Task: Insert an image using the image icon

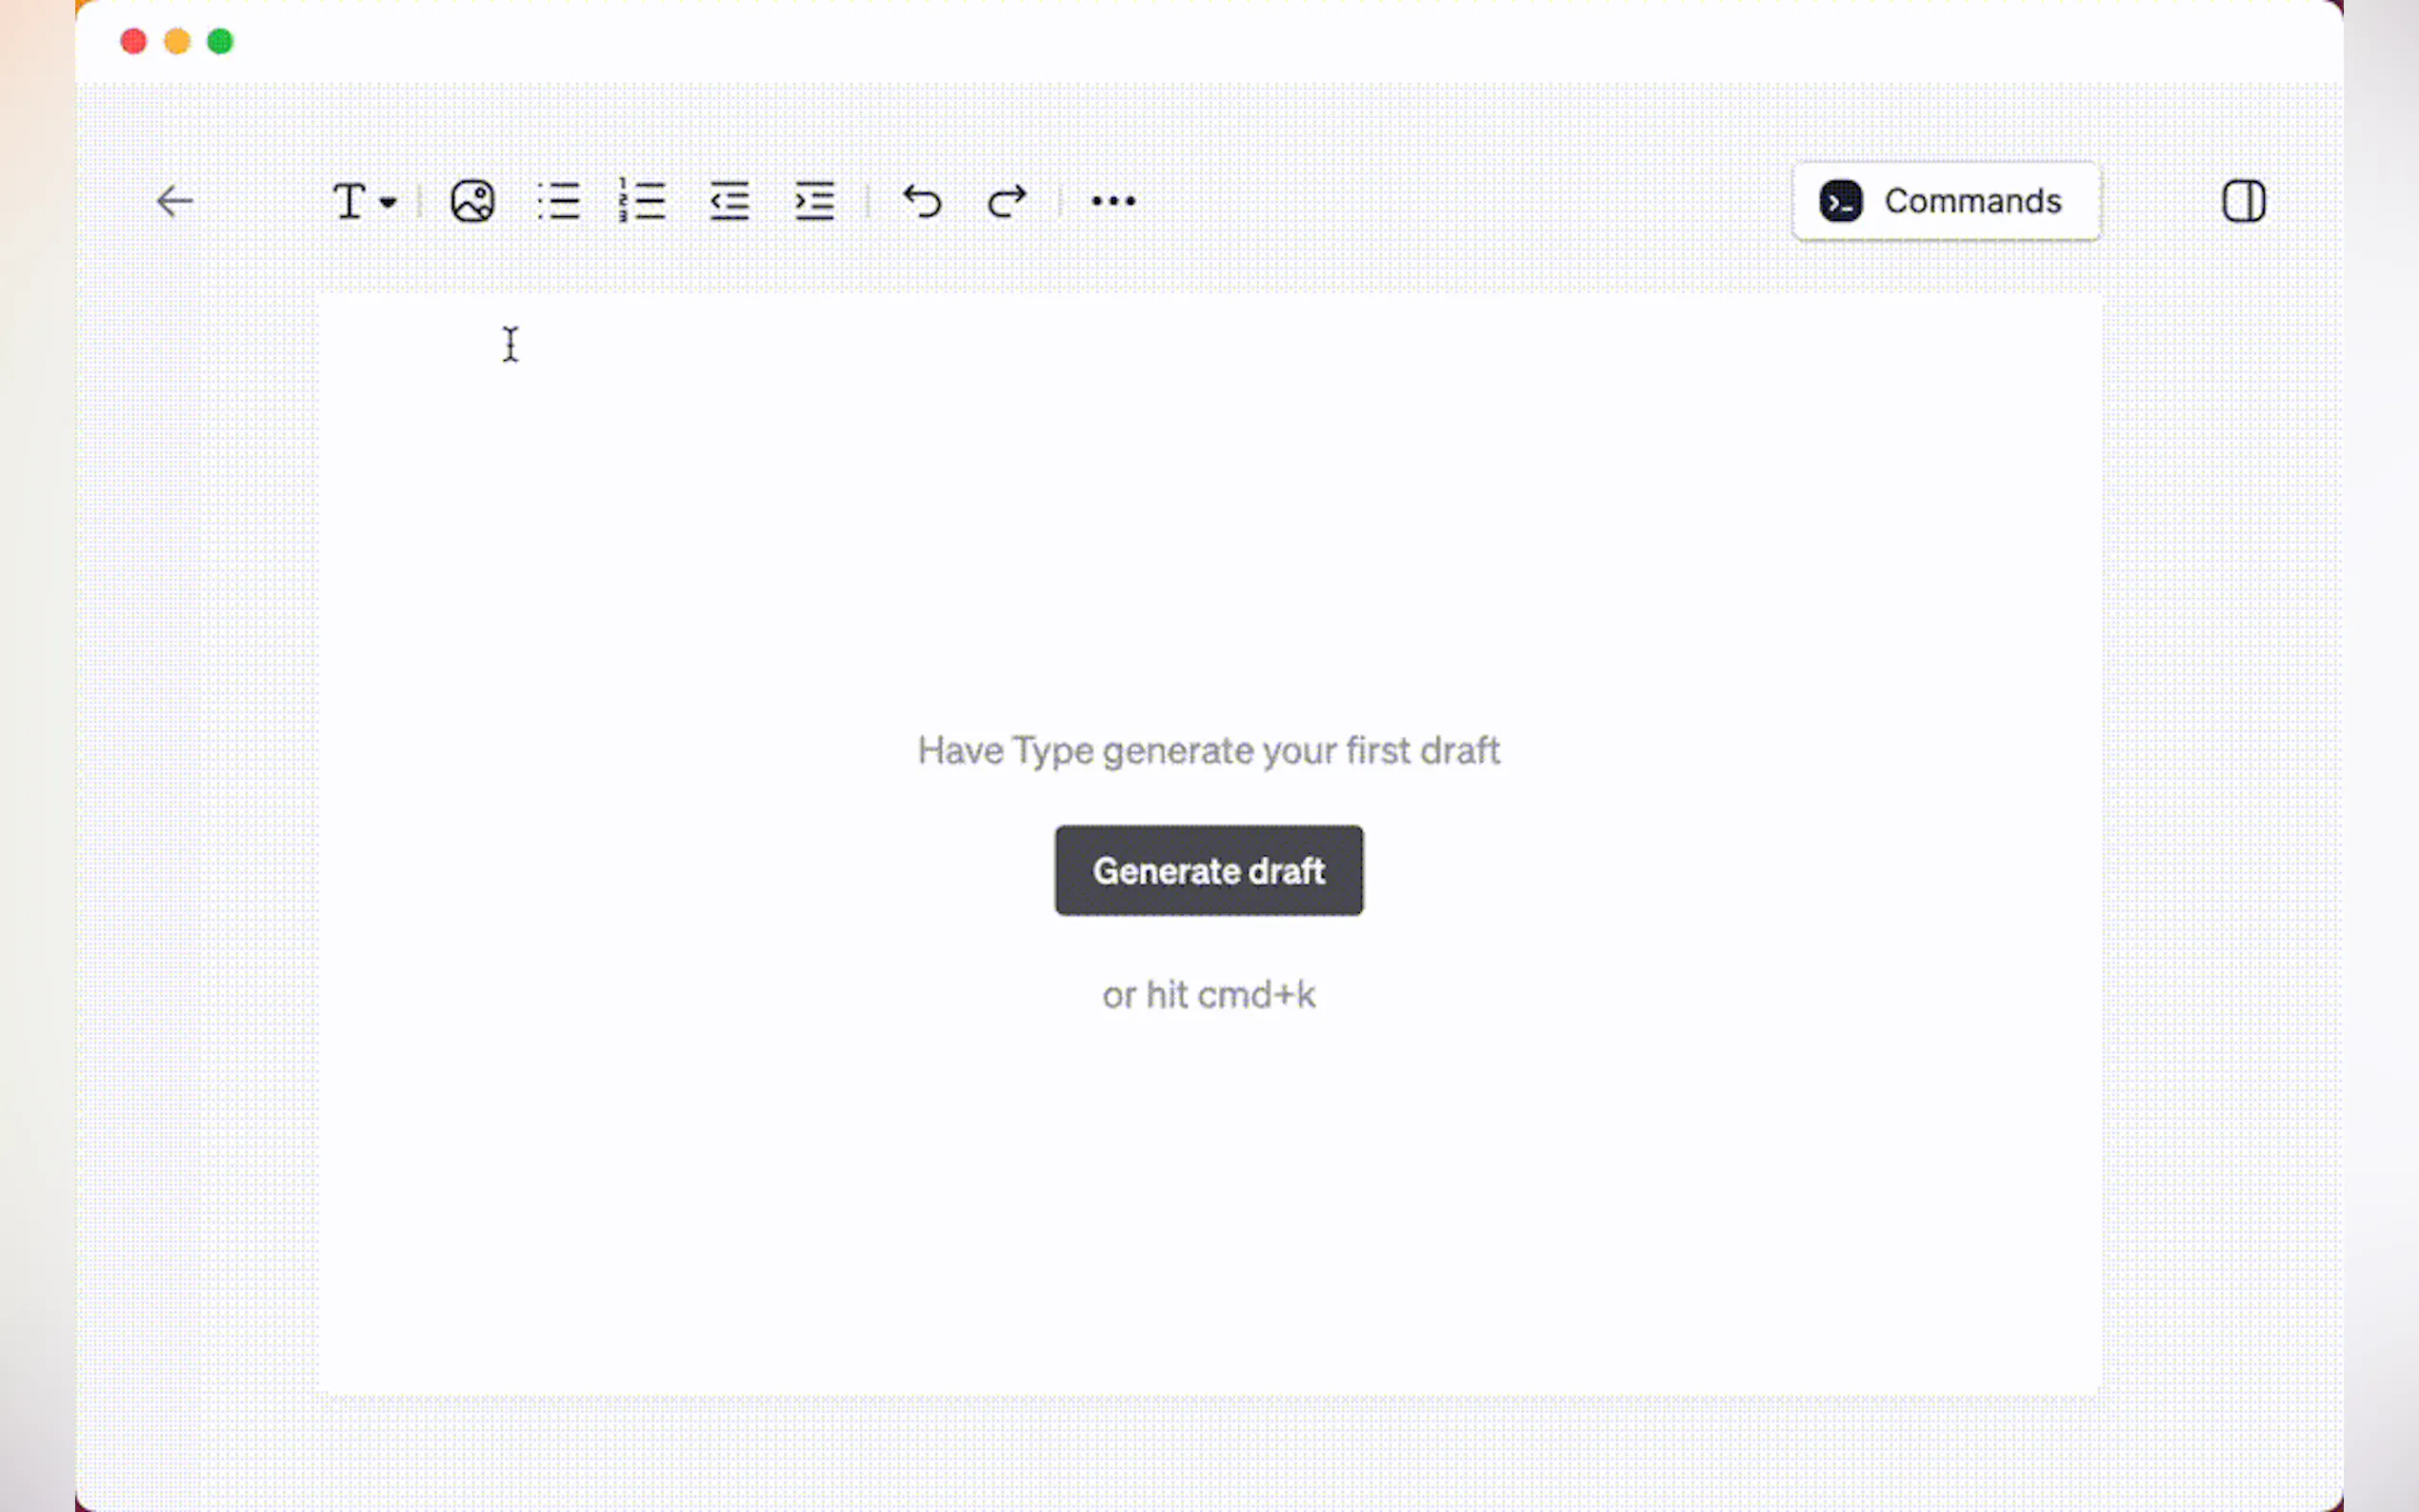Action: pyautogui.click(x=472, y=201)
